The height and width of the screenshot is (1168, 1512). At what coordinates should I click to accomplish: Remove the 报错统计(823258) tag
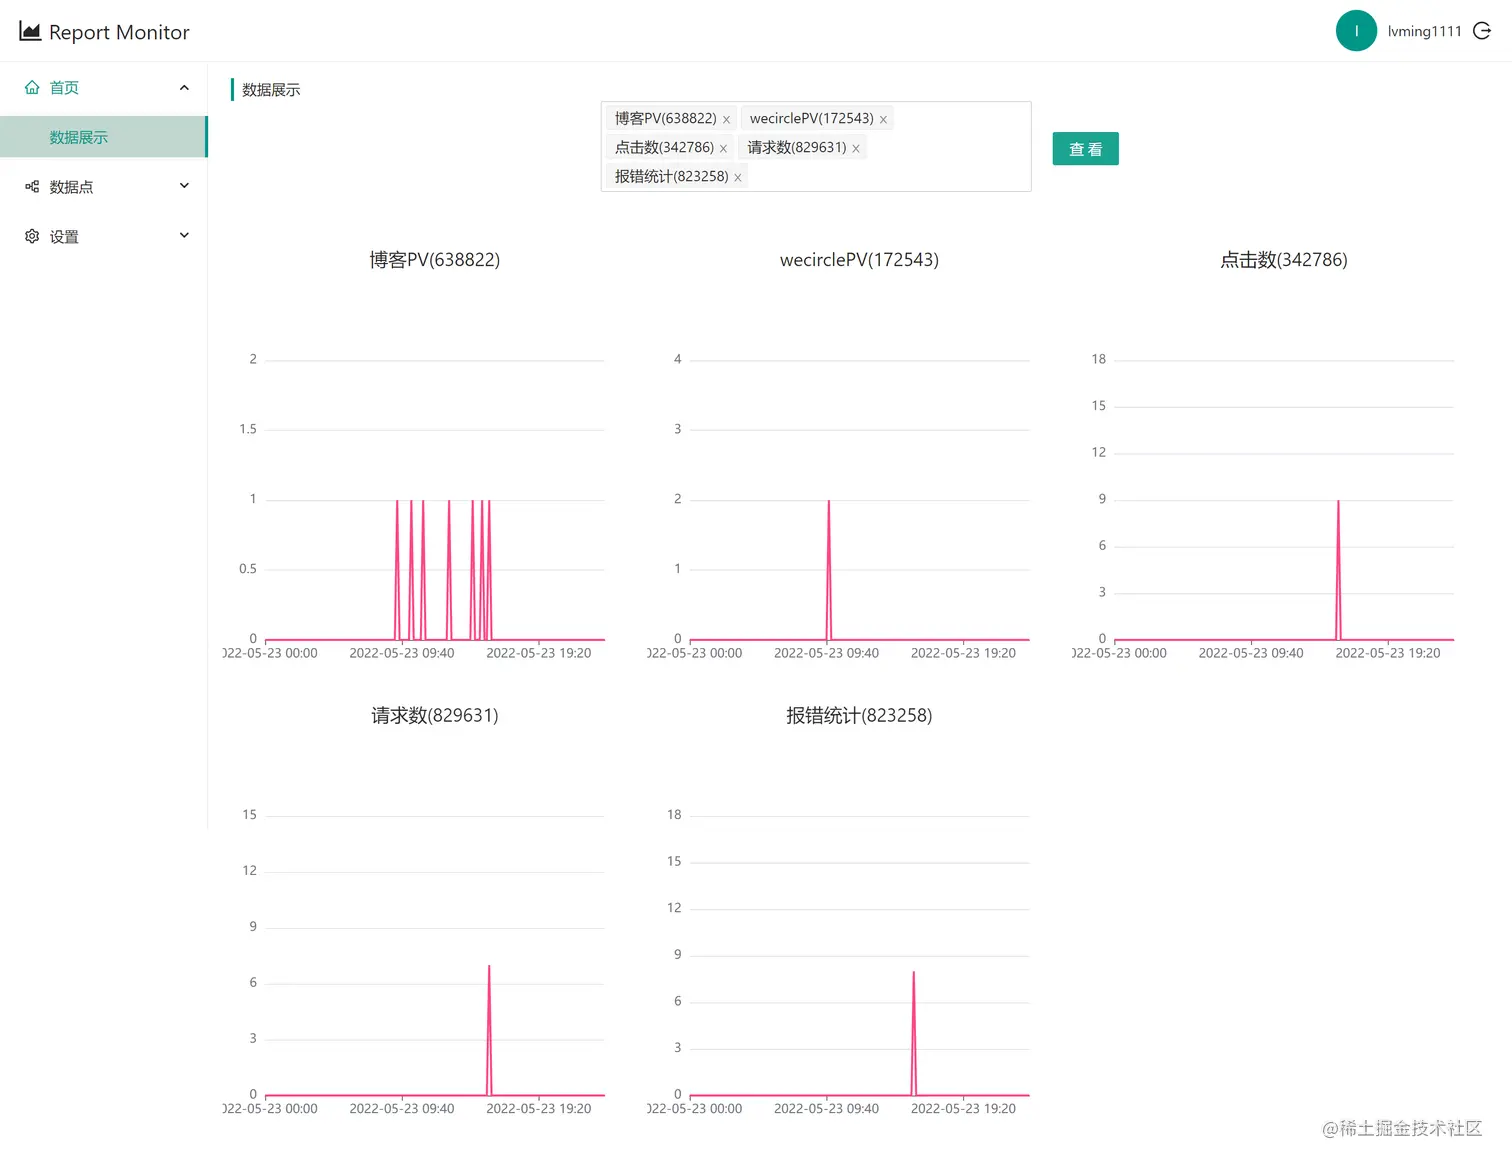(738, 178)
